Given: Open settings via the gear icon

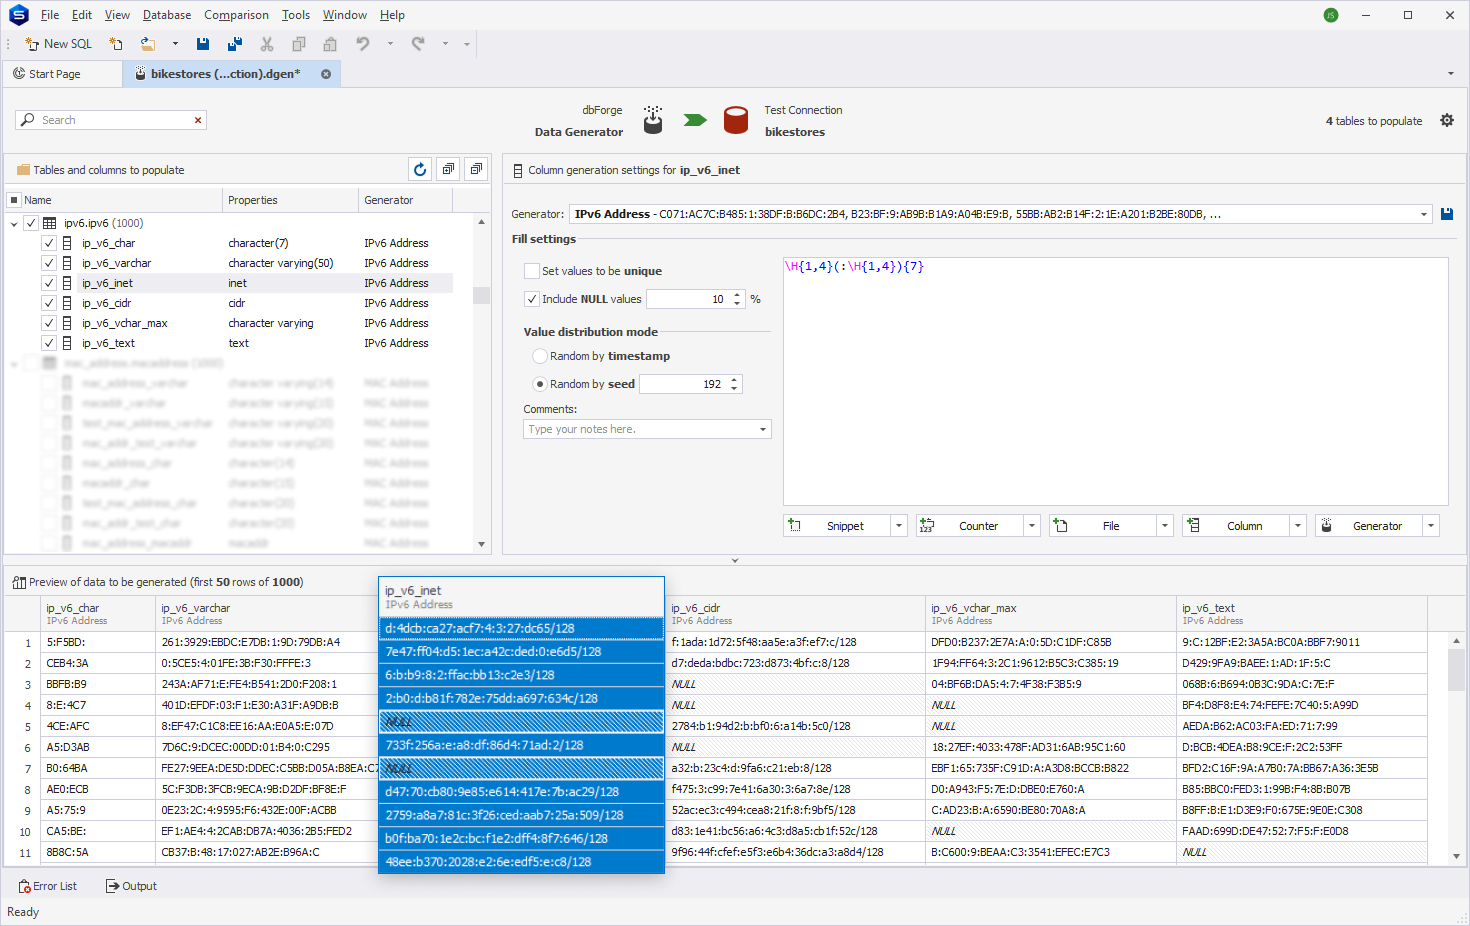Looking at the screenshot, I should click(x=1447, y=120).
